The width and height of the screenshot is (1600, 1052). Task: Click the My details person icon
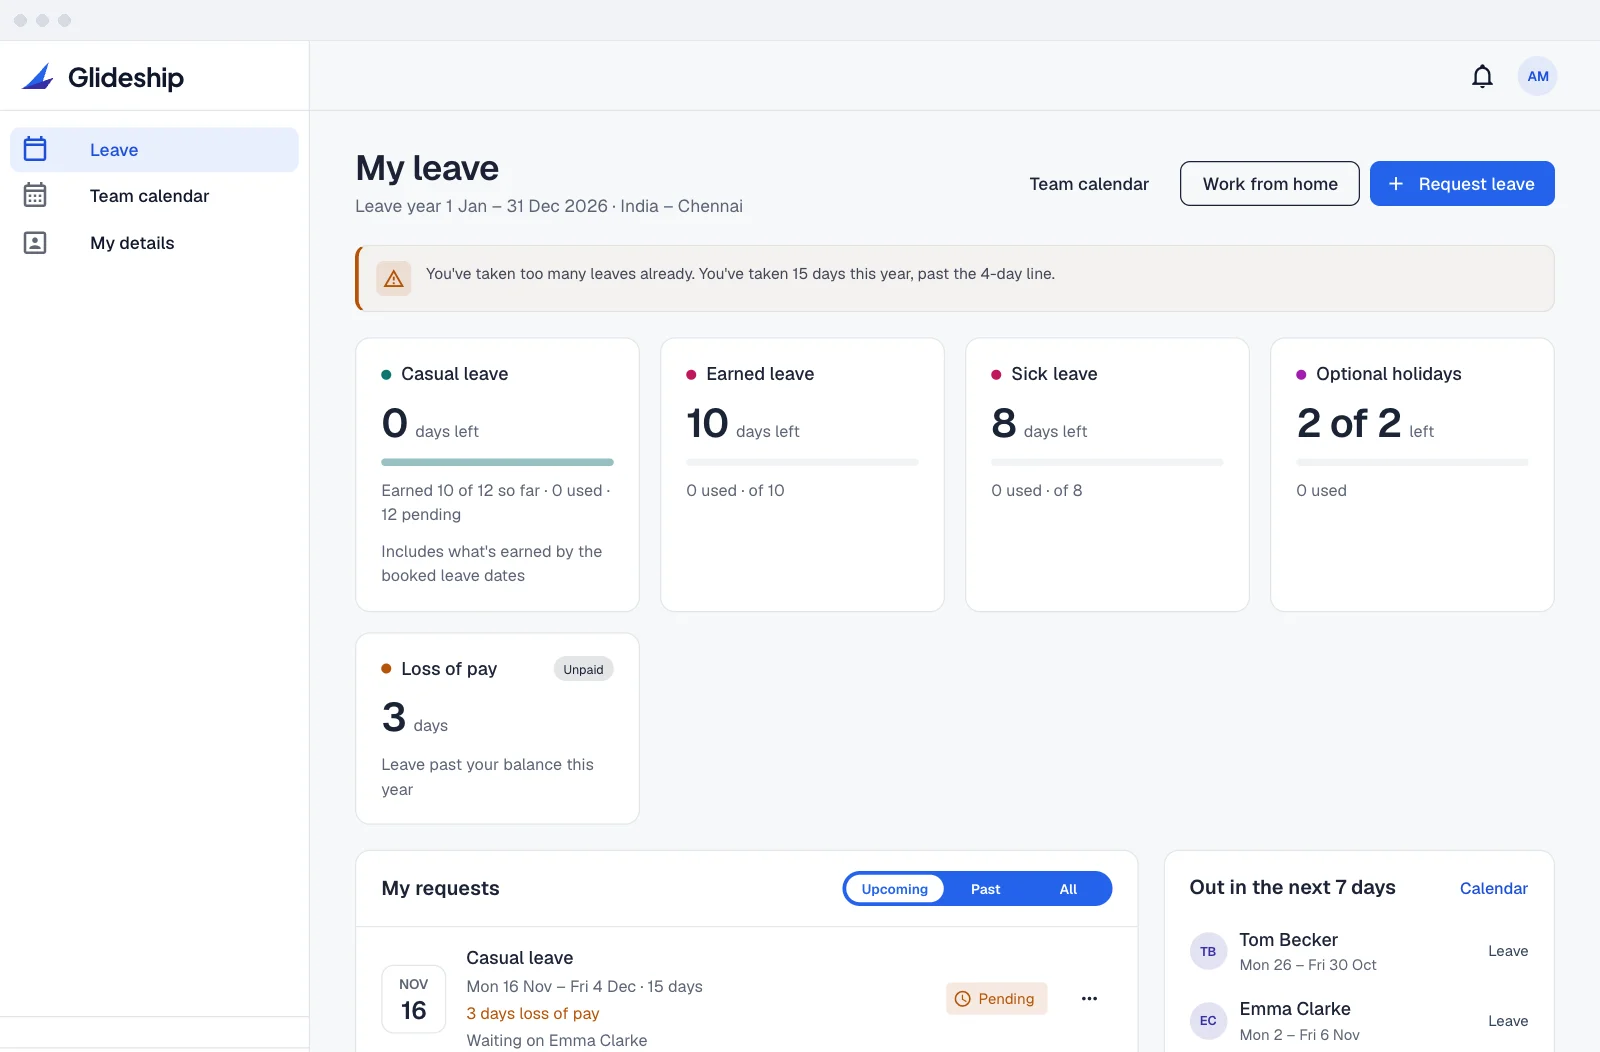35,242
